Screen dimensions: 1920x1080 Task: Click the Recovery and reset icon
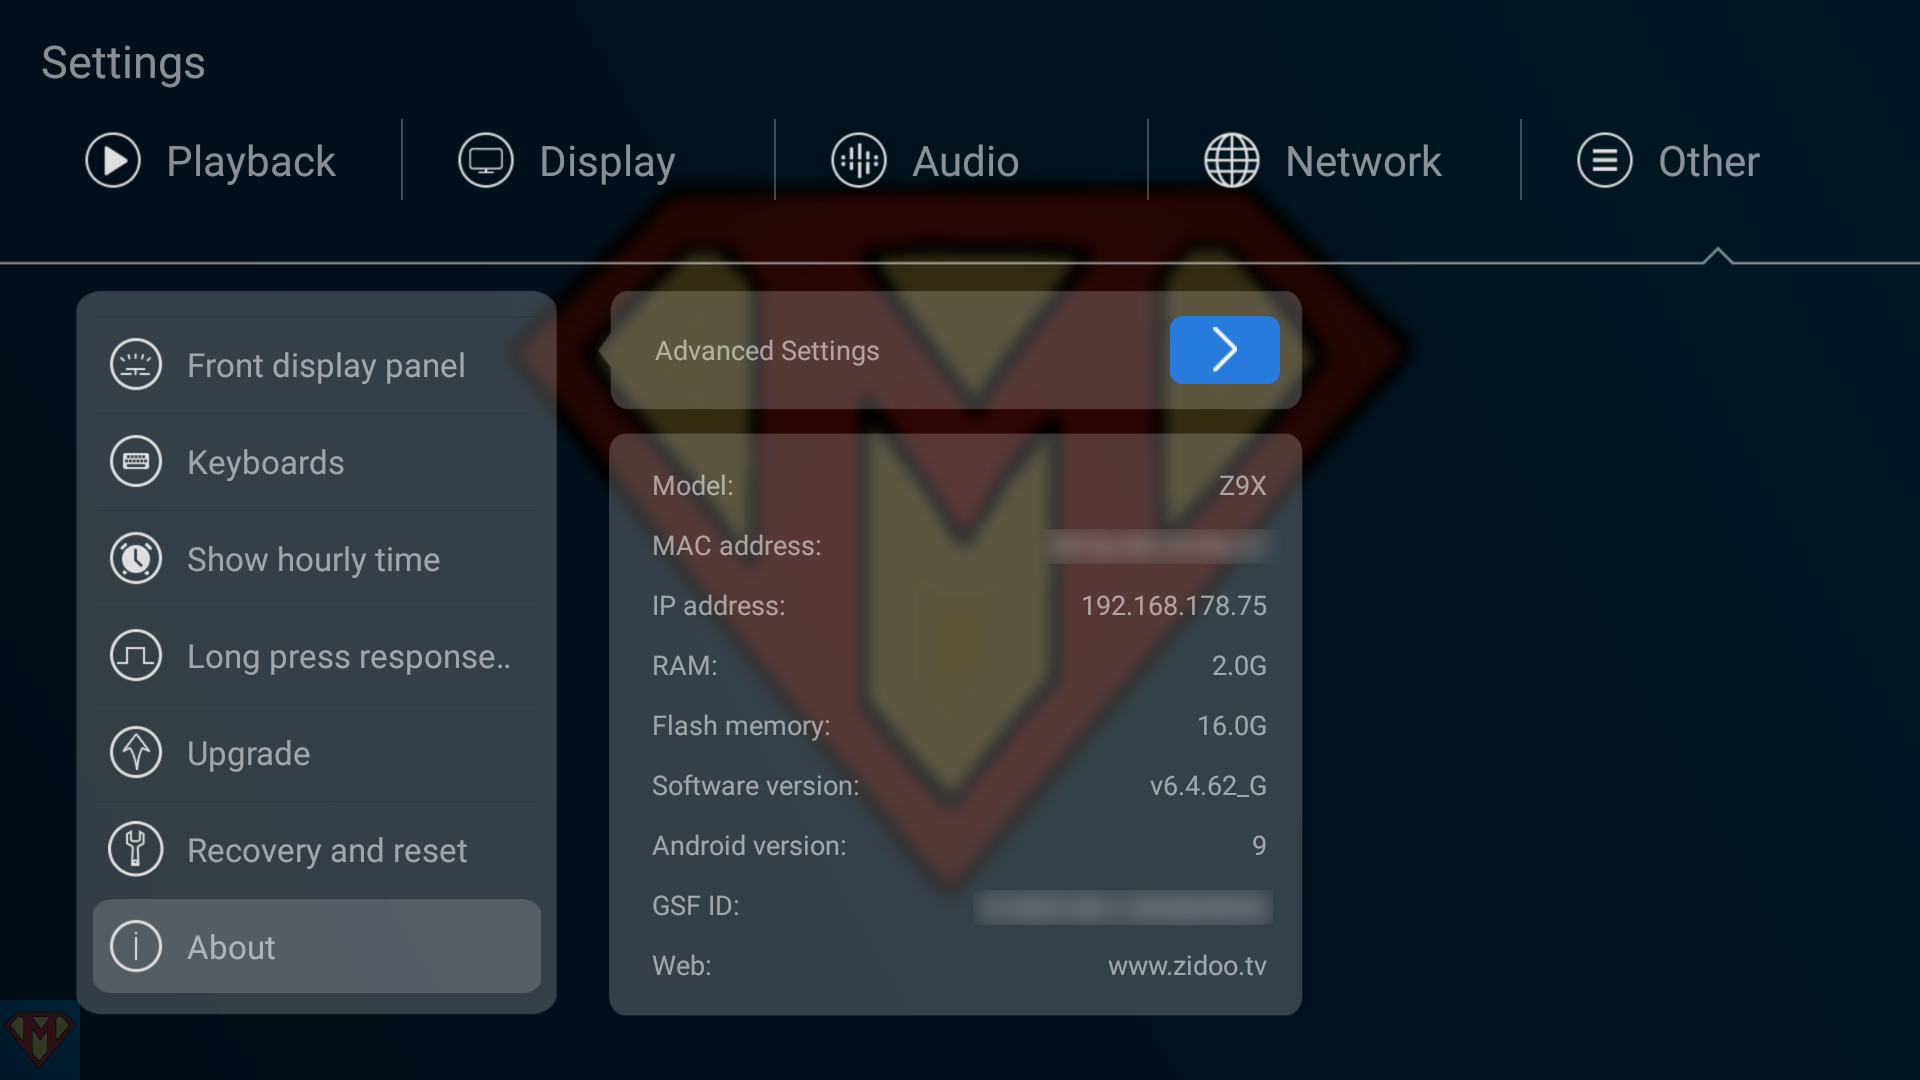pyautogui.click(x=135, y=849)
